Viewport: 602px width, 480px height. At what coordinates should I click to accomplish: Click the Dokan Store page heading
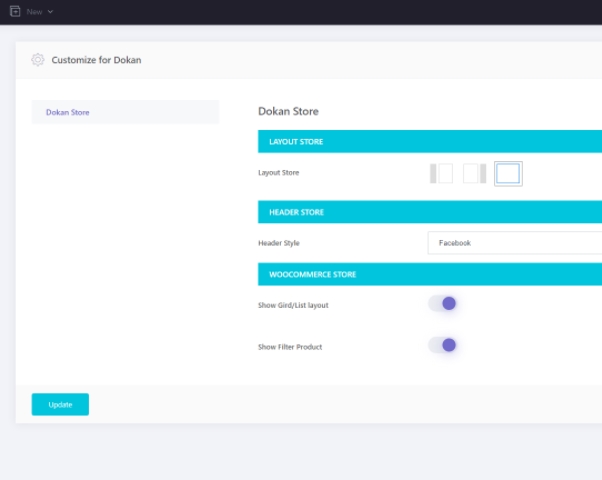point(288,111)
